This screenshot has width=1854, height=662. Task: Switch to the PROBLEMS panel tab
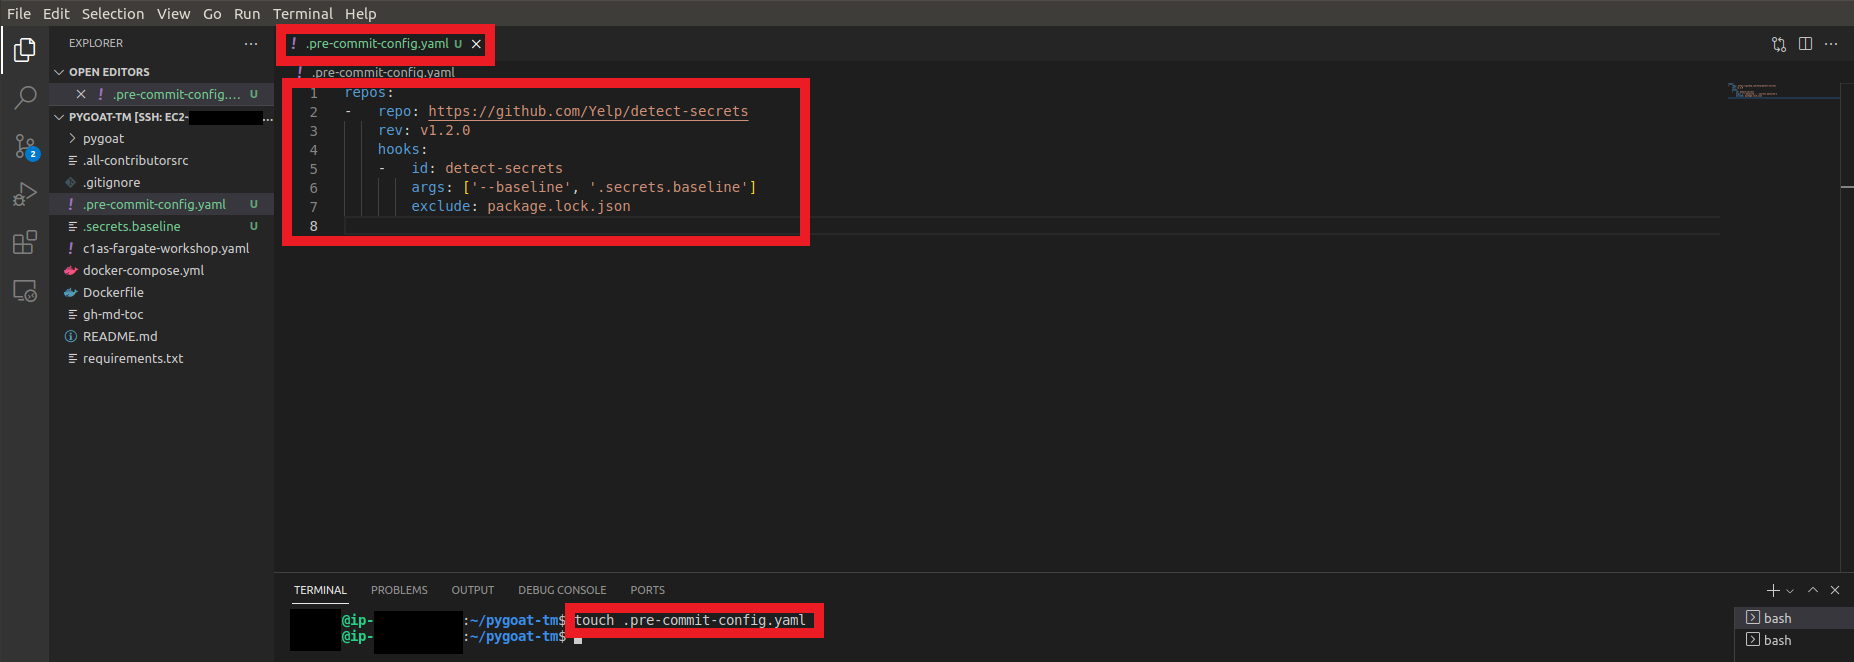[399, 590]
